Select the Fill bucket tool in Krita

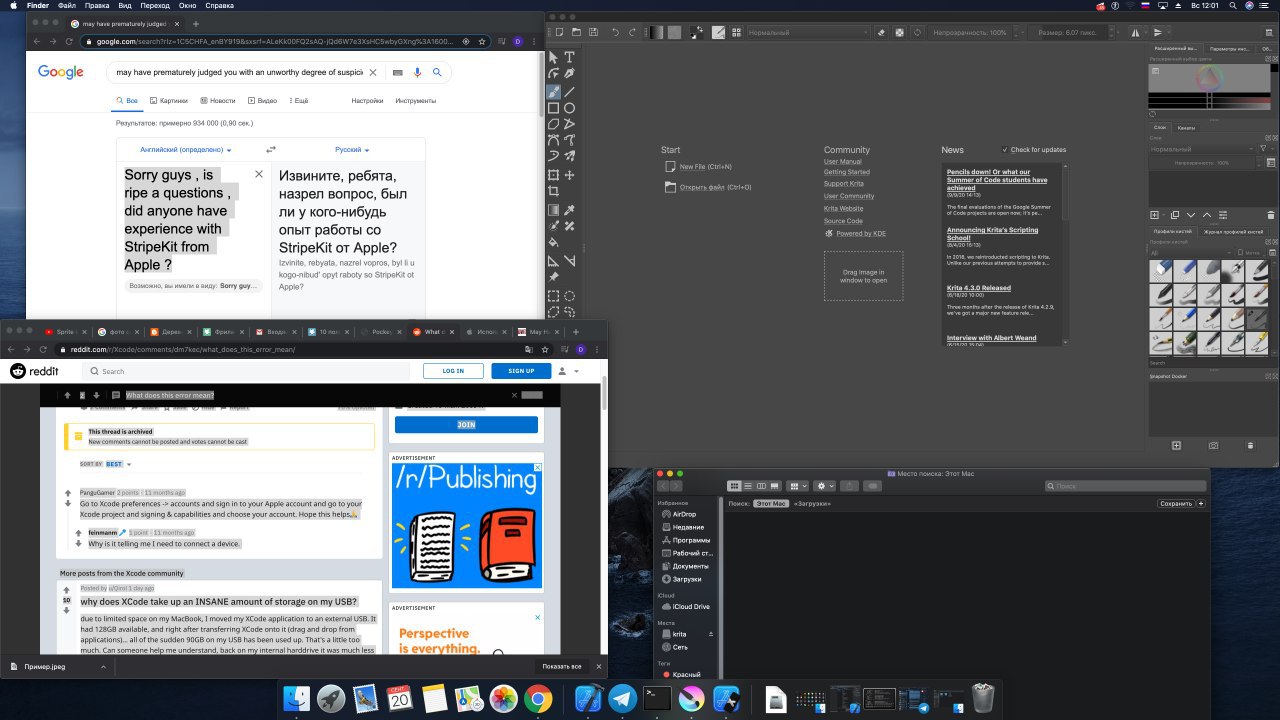553,242
